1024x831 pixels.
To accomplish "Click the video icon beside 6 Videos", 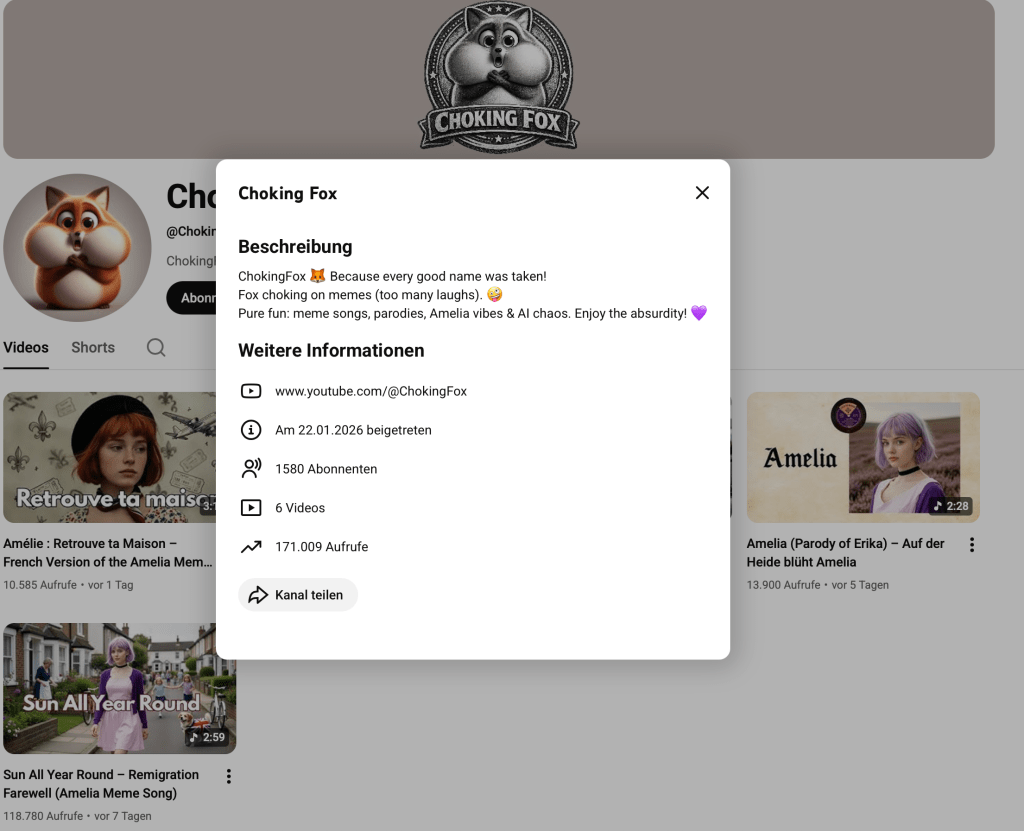I will (251, 508).
